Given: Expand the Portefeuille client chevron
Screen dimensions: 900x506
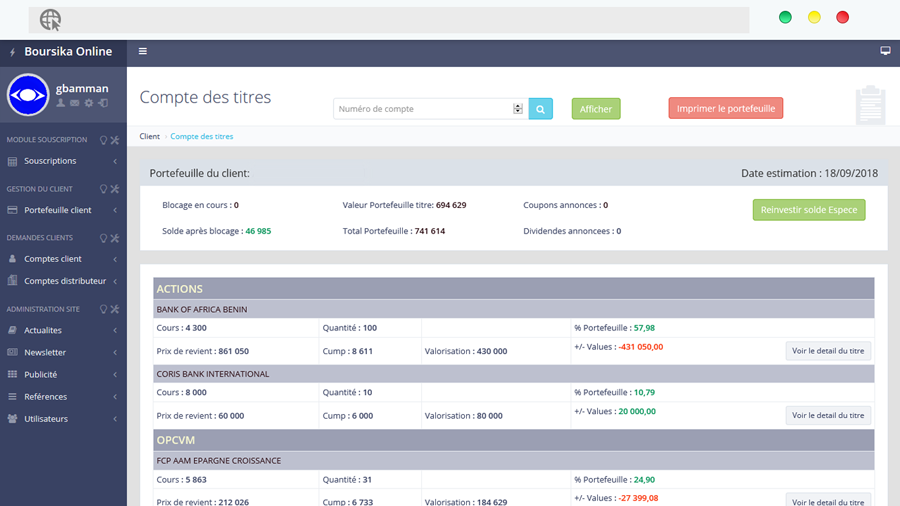Looking at the screenshot, I should 115,210.
